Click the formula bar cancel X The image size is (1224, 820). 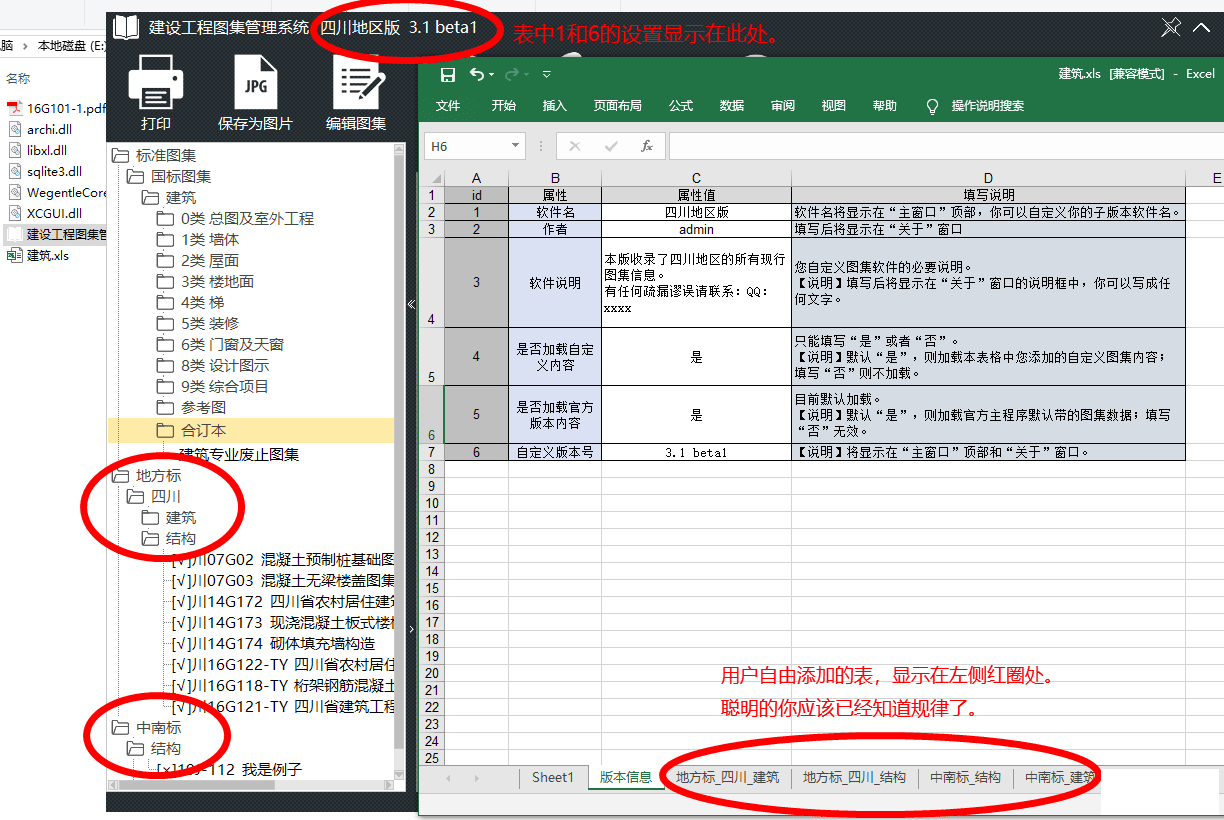point(574,146)
